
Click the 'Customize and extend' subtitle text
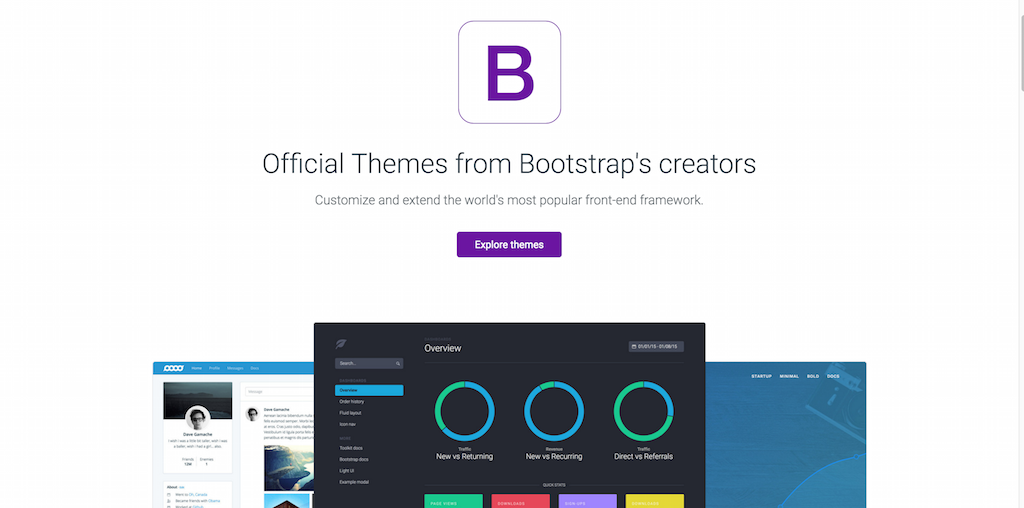pos(509,200)
